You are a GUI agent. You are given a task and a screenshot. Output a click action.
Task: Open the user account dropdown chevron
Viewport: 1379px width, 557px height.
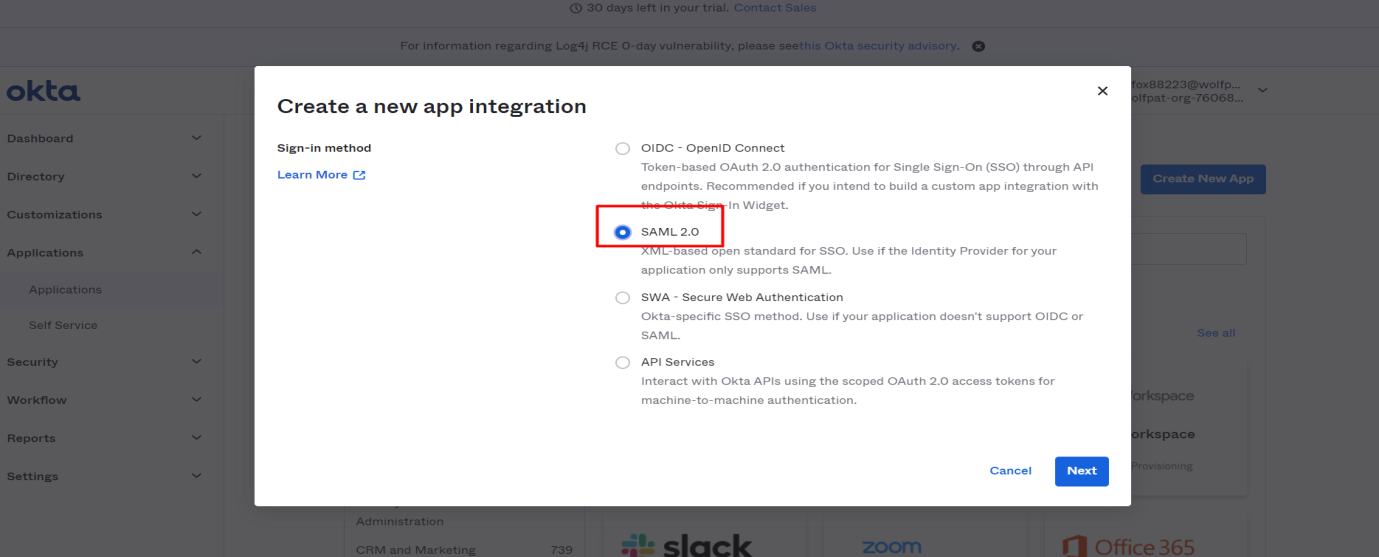pos(1262,91)
